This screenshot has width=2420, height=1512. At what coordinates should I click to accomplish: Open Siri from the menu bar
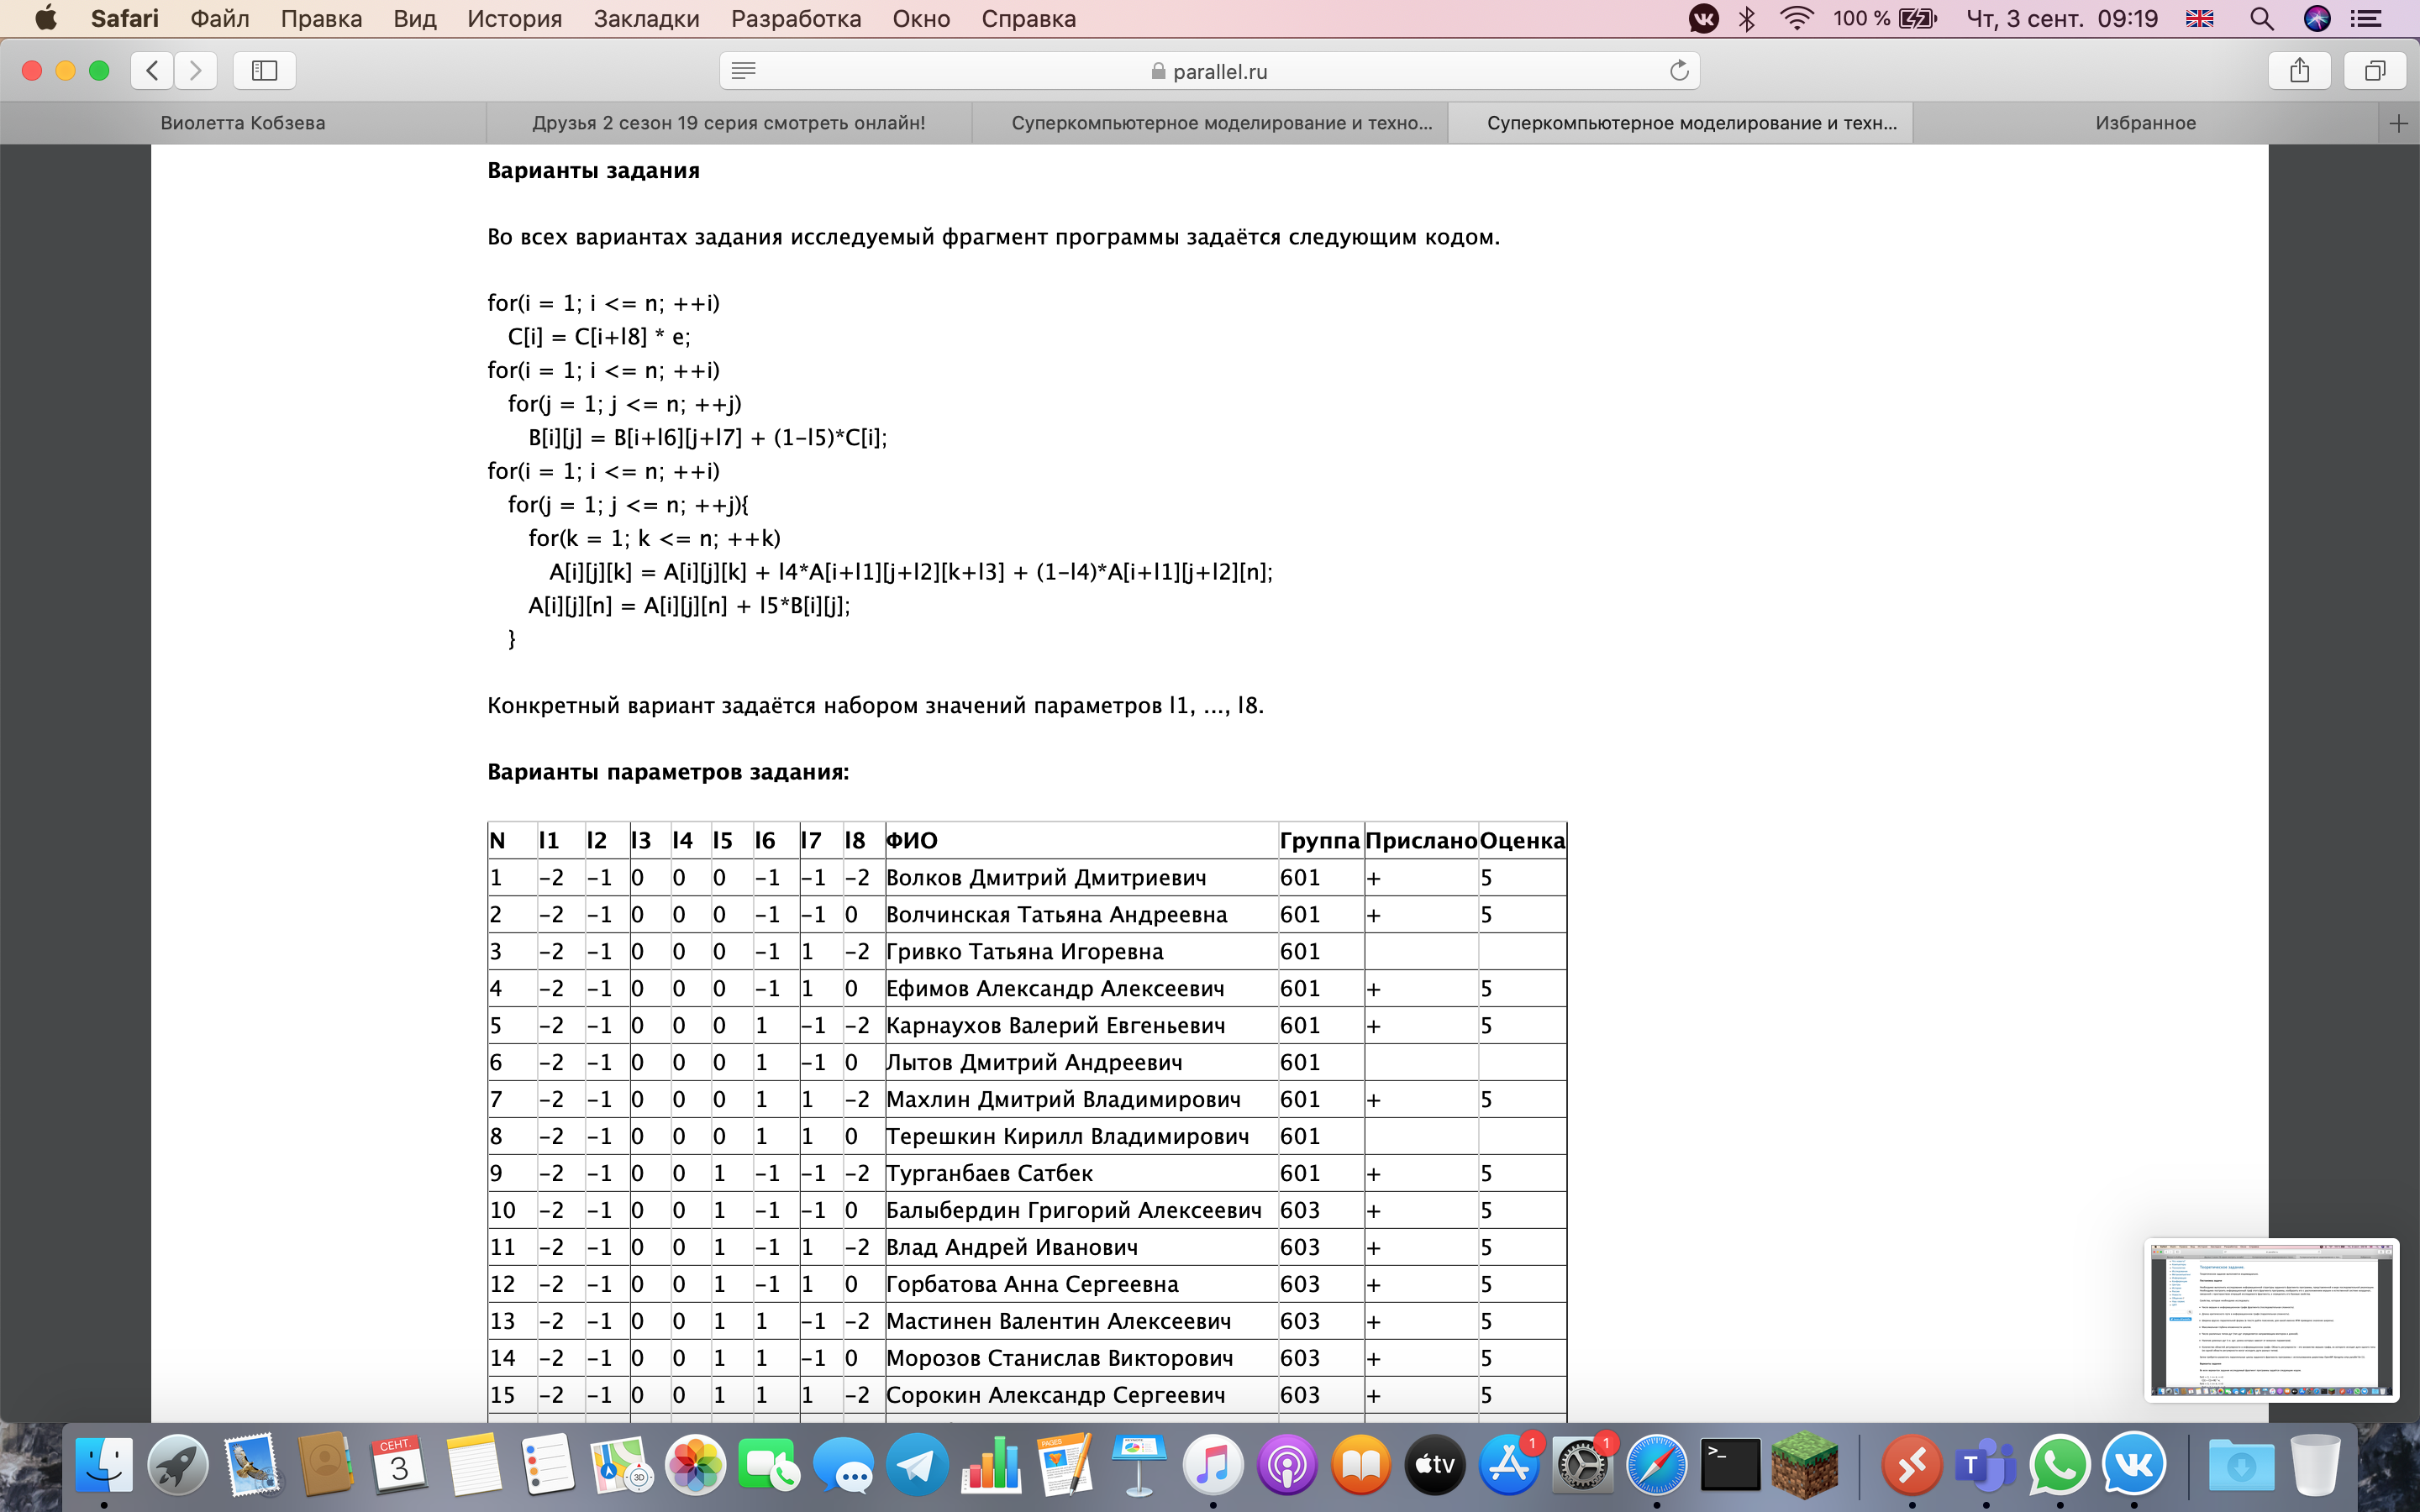tap(2317, 18)
